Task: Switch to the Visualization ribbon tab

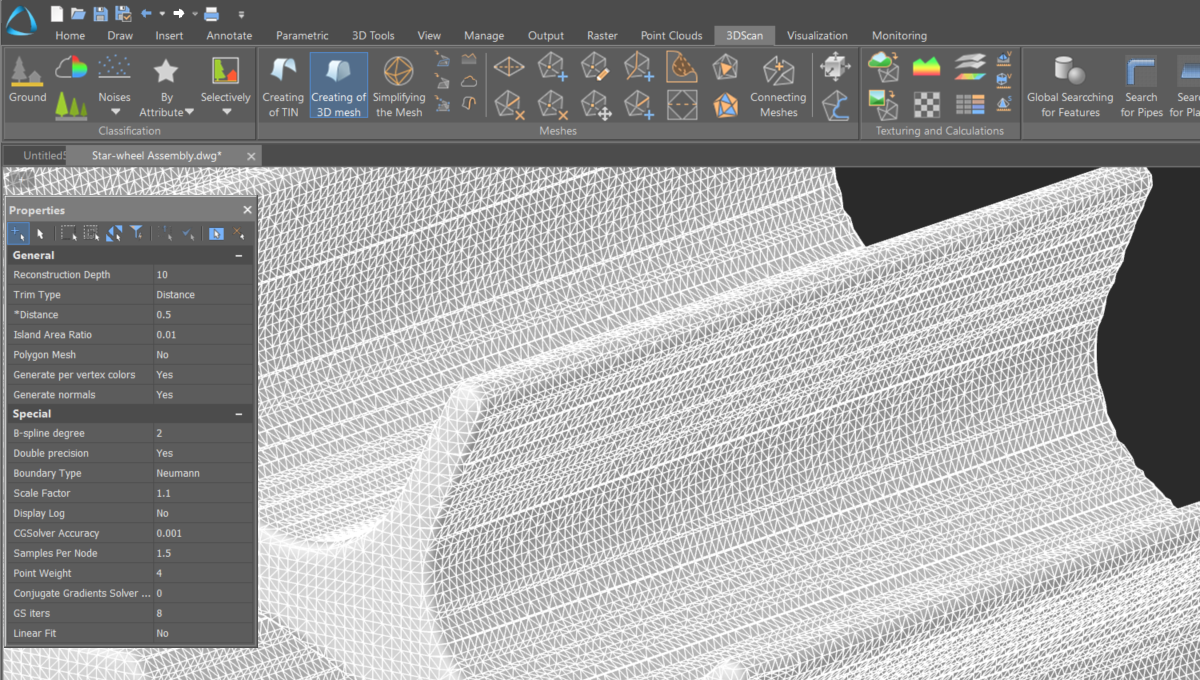Action: [818, 35]
